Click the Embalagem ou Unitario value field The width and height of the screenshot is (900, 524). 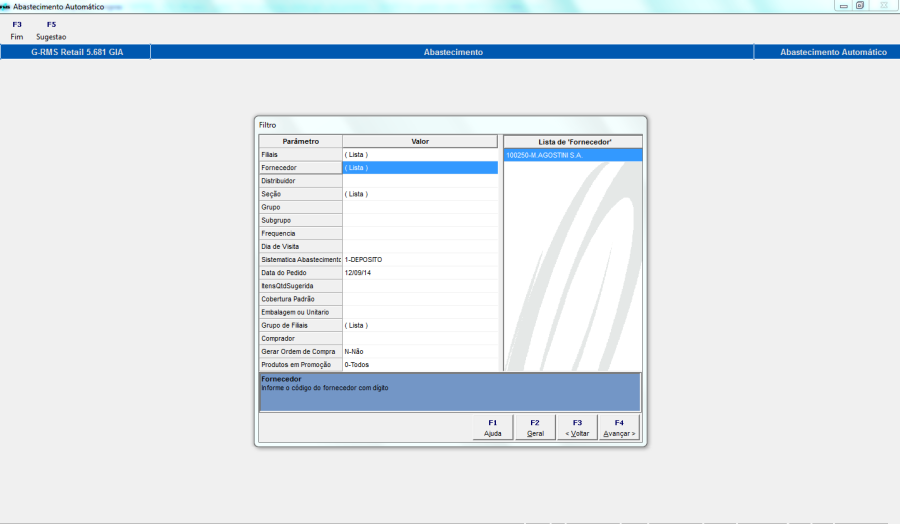[420, 312]
